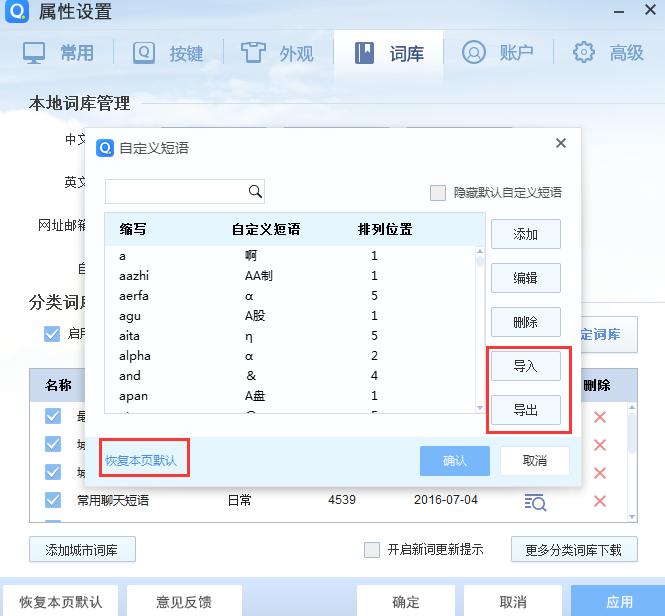Go to the 账户 account tab
The height and width of the screenshot is (616, 665).
coord(498,53)
